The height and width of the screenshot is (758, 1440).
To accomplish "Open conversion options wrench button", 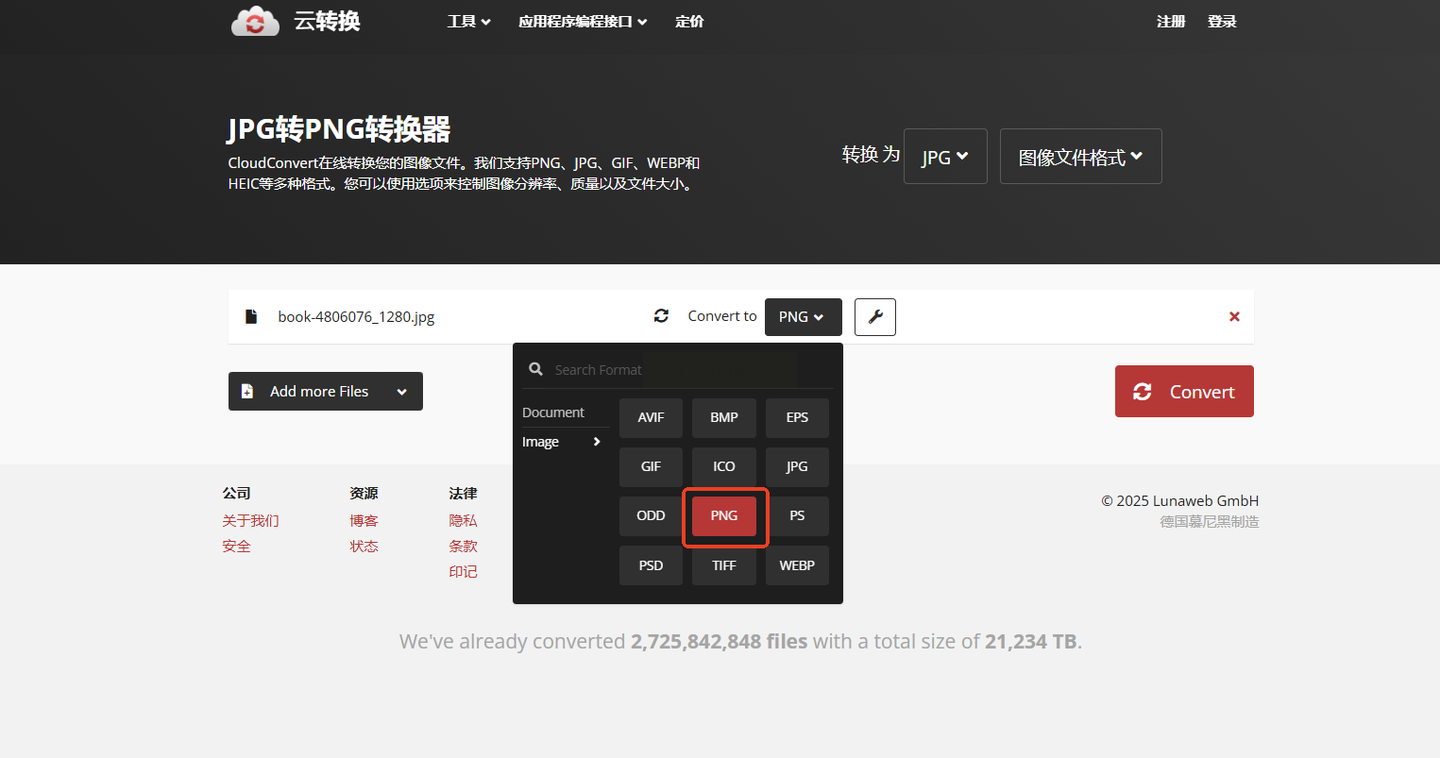I will [875, 317].
